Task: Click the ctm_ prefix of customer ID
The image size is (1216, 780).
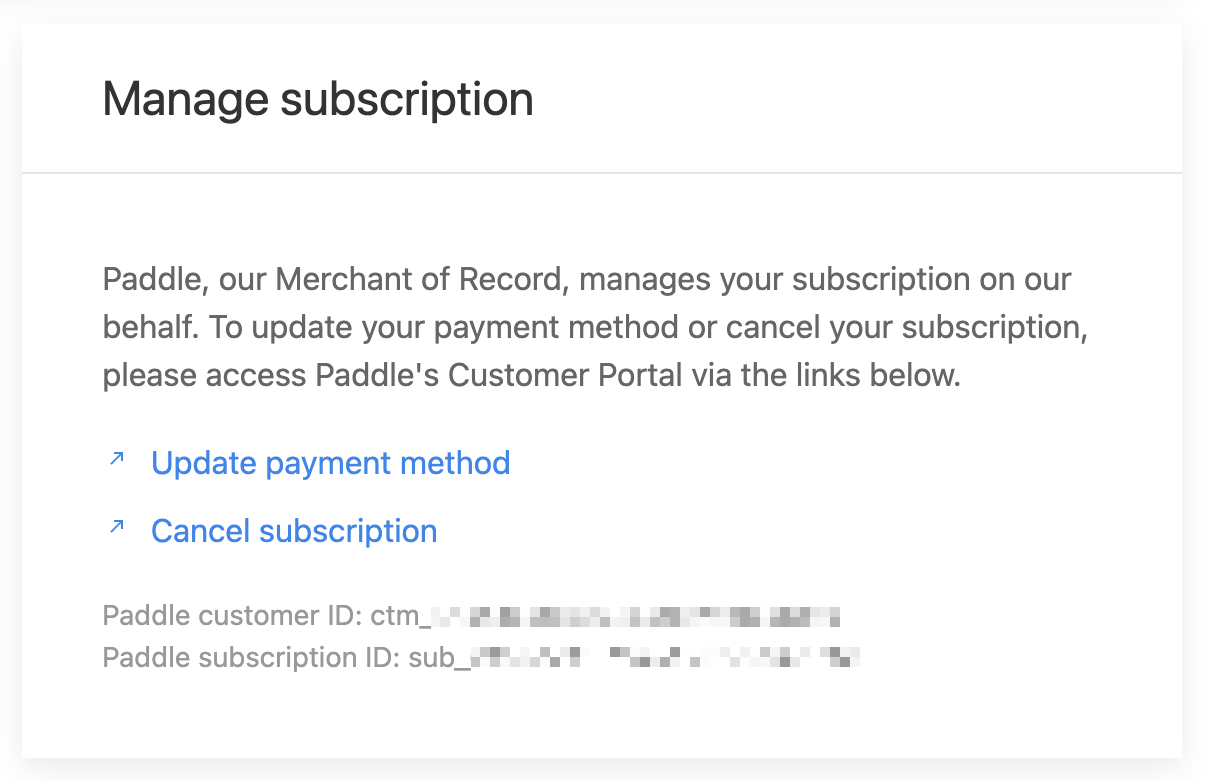Action: pyautogui.click(x=401, y=617)
